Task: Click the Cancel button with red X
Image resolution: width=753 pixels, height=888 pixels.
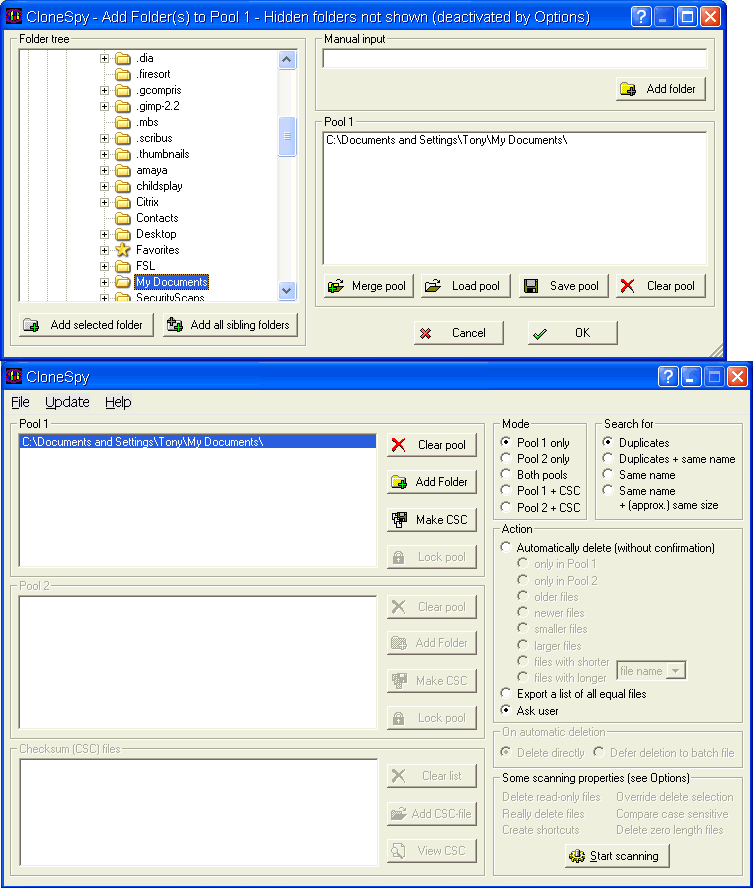Action: (459, 333)
